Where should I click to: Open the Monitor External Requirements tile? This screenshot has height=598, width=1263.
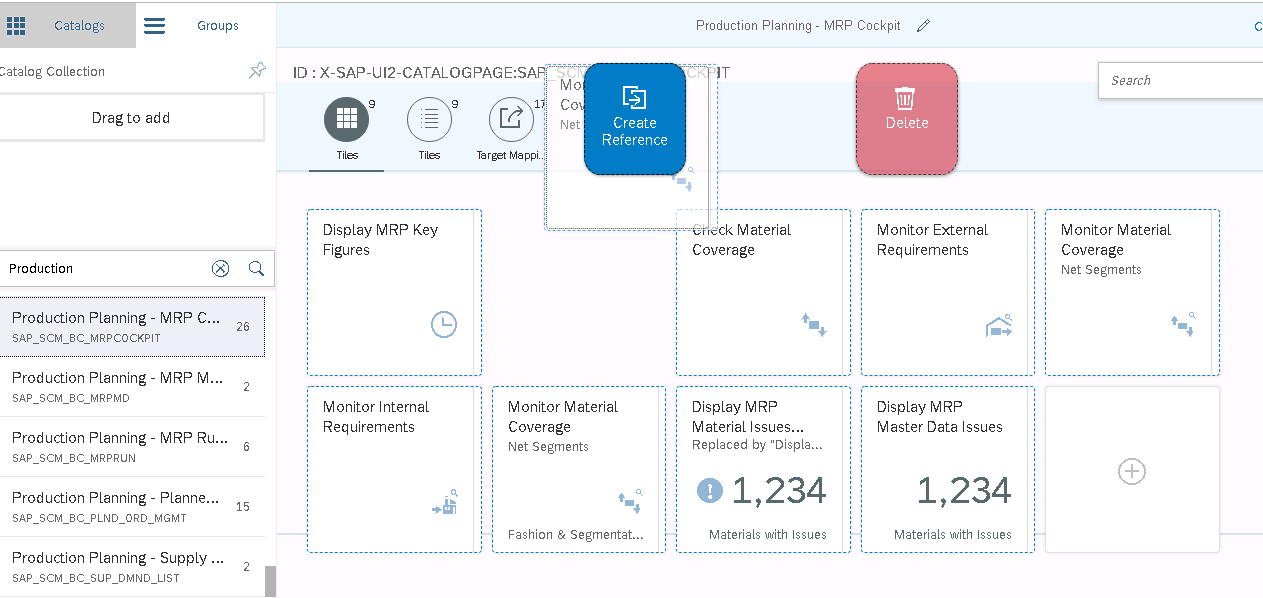click(947, 292)
